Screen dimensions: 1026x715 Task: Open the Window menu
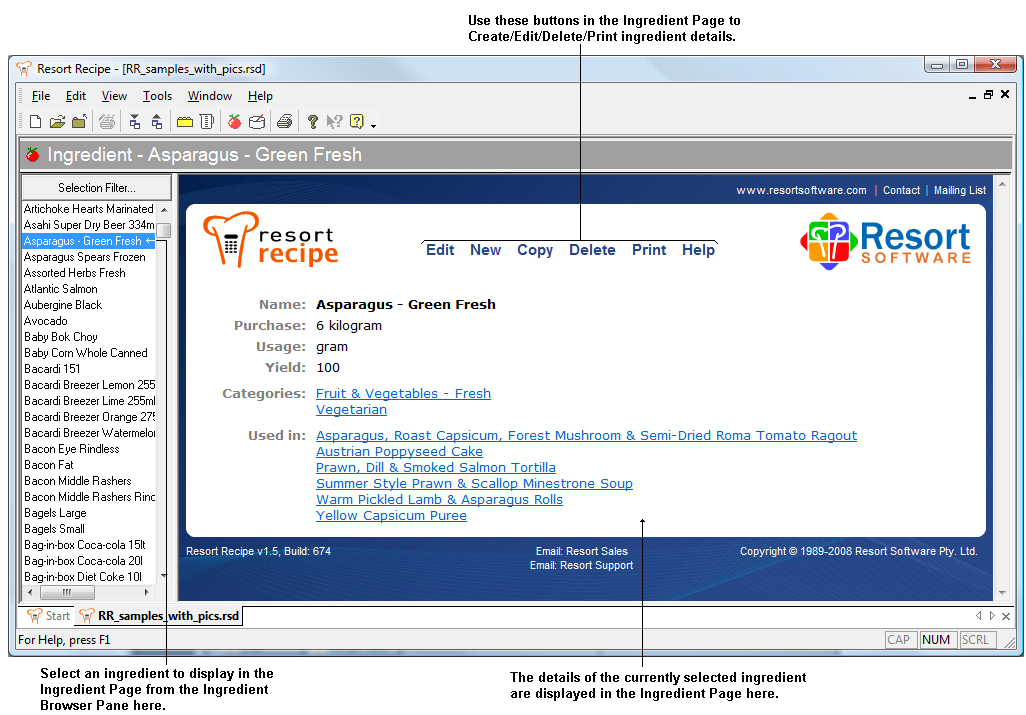[x=210, y=96]
